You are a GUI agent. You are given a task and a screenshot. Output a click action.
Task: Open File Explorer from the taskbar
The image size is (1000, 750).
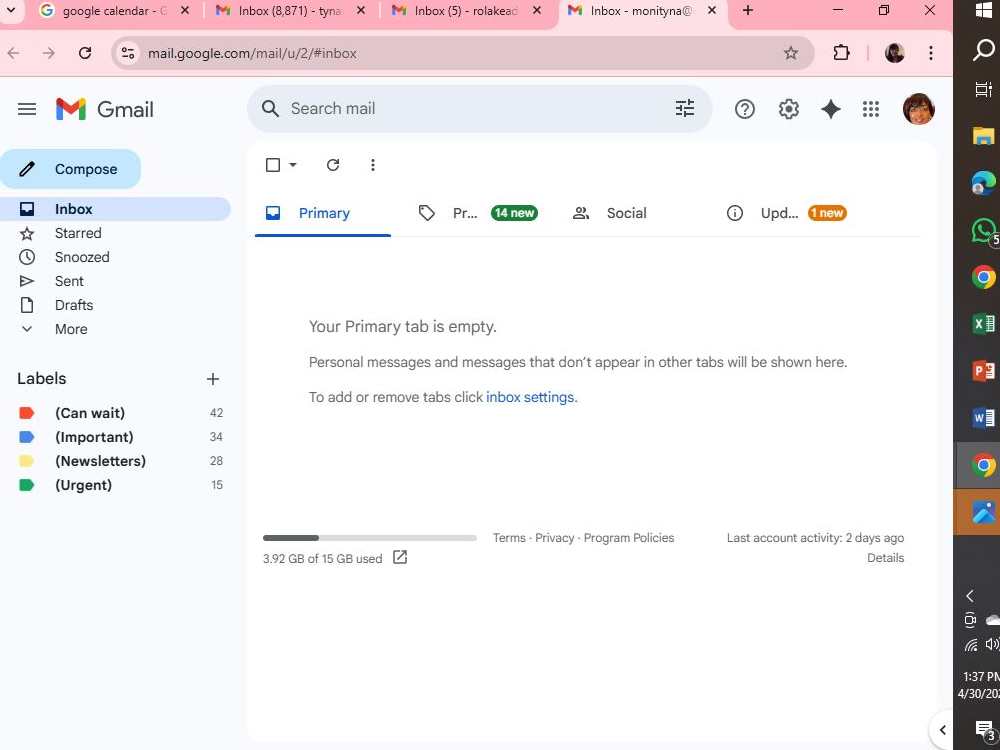983,136
